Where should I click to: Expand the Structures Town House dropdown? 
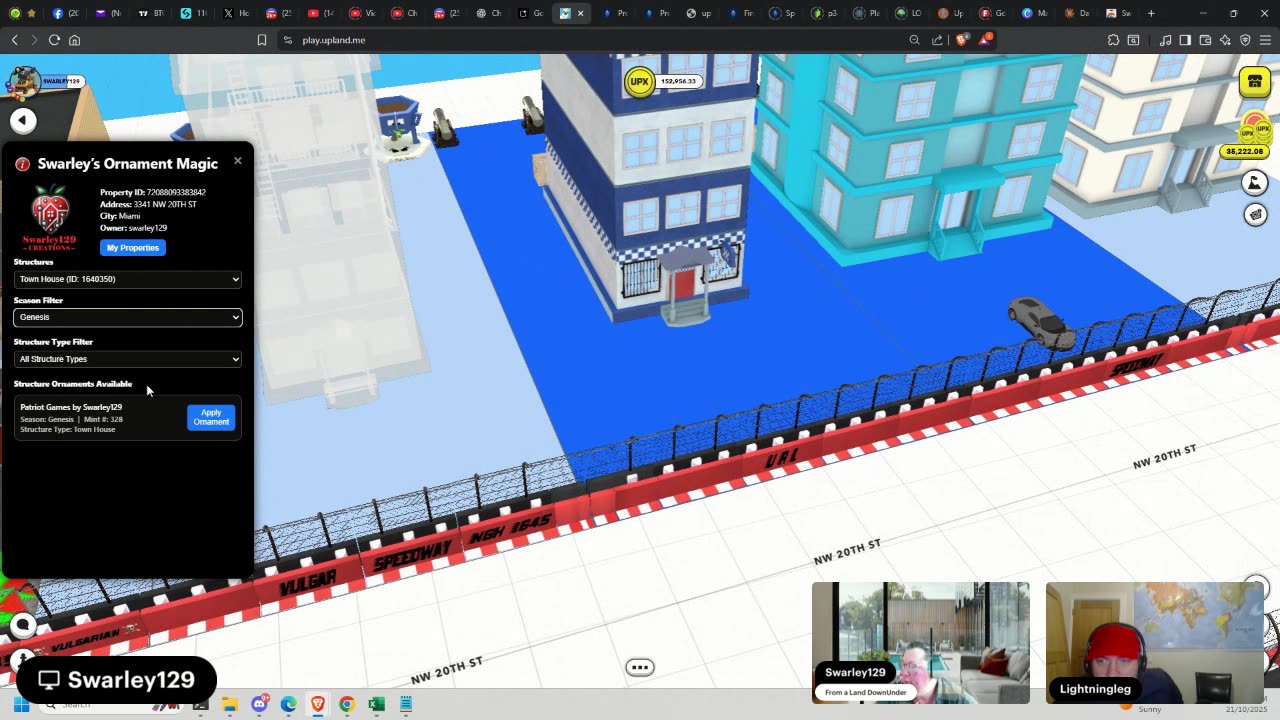pyautogui.click(x=128, y=279)
